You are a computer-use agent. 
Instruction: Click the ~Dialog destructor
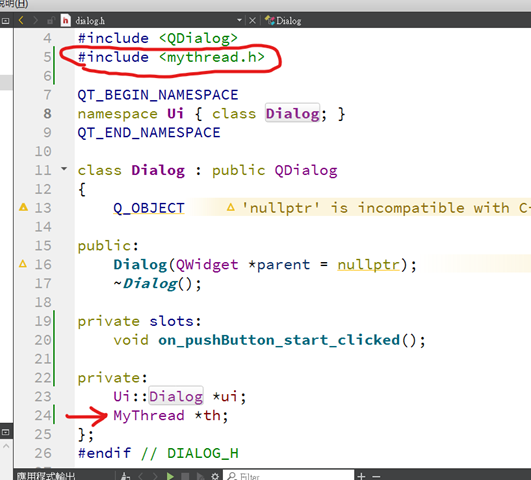(145, 283)
